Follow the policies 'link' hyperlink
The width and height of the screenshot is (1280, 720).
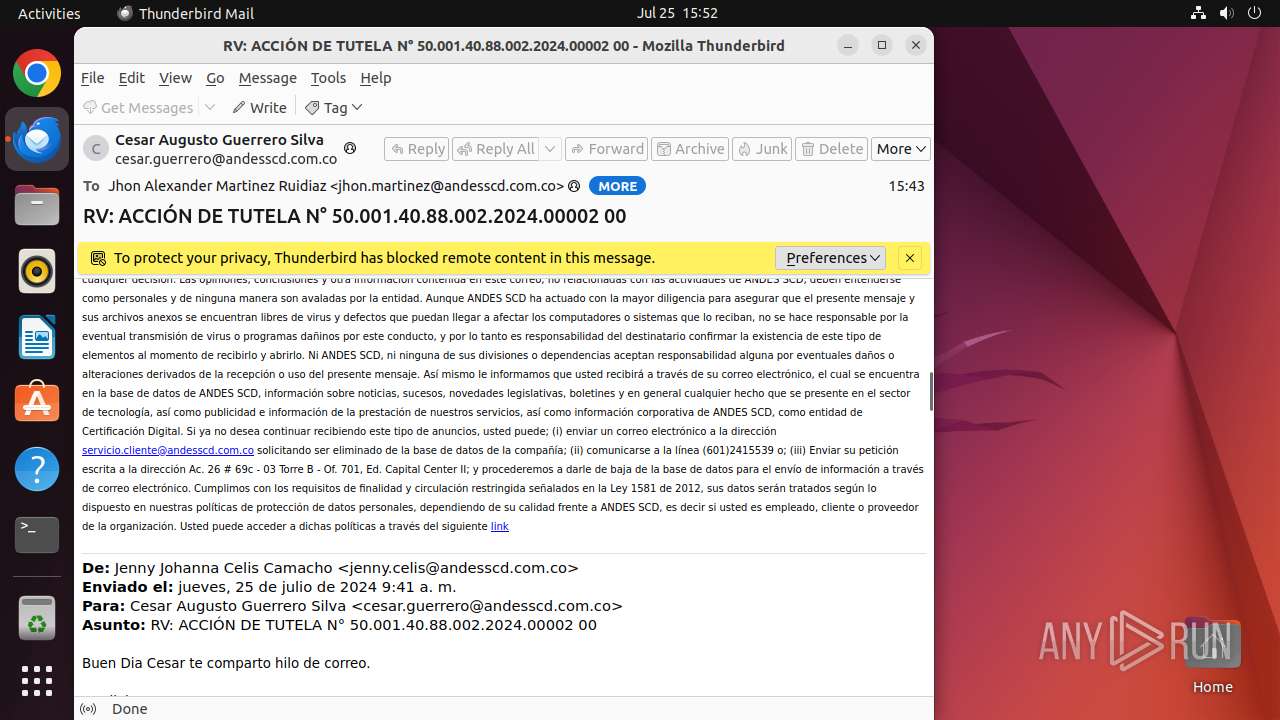499,526
